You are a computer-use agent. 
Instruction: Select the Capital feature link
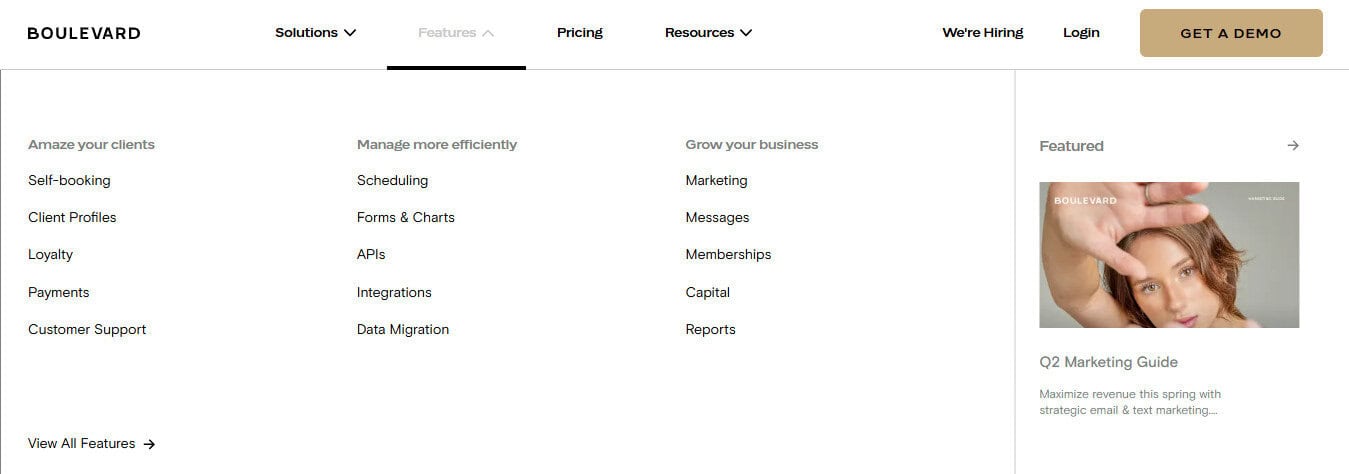click(x=708, y=293)
